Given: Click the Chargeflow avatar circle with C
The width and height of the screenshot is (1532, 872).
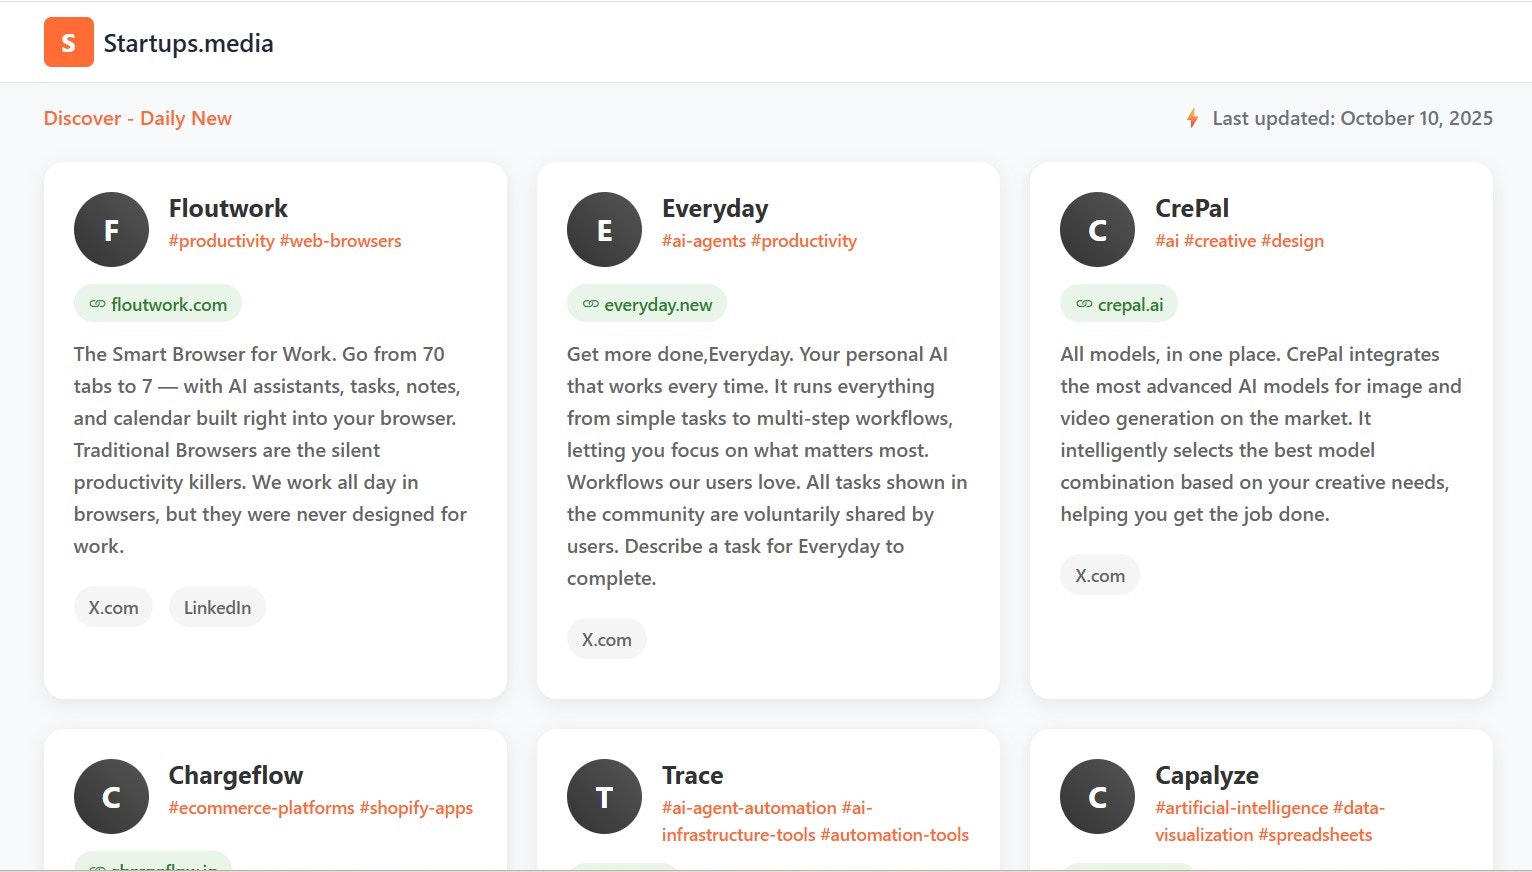Looking at the screenshot, I should point(111,796).
